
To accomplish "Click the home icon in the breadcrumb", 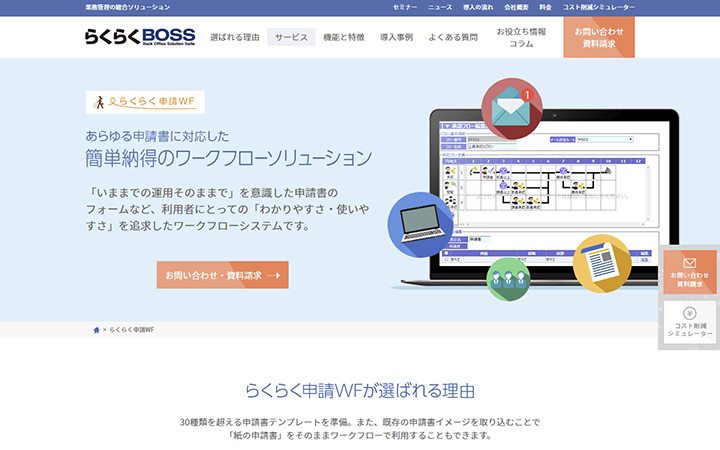I will (96, 330).
